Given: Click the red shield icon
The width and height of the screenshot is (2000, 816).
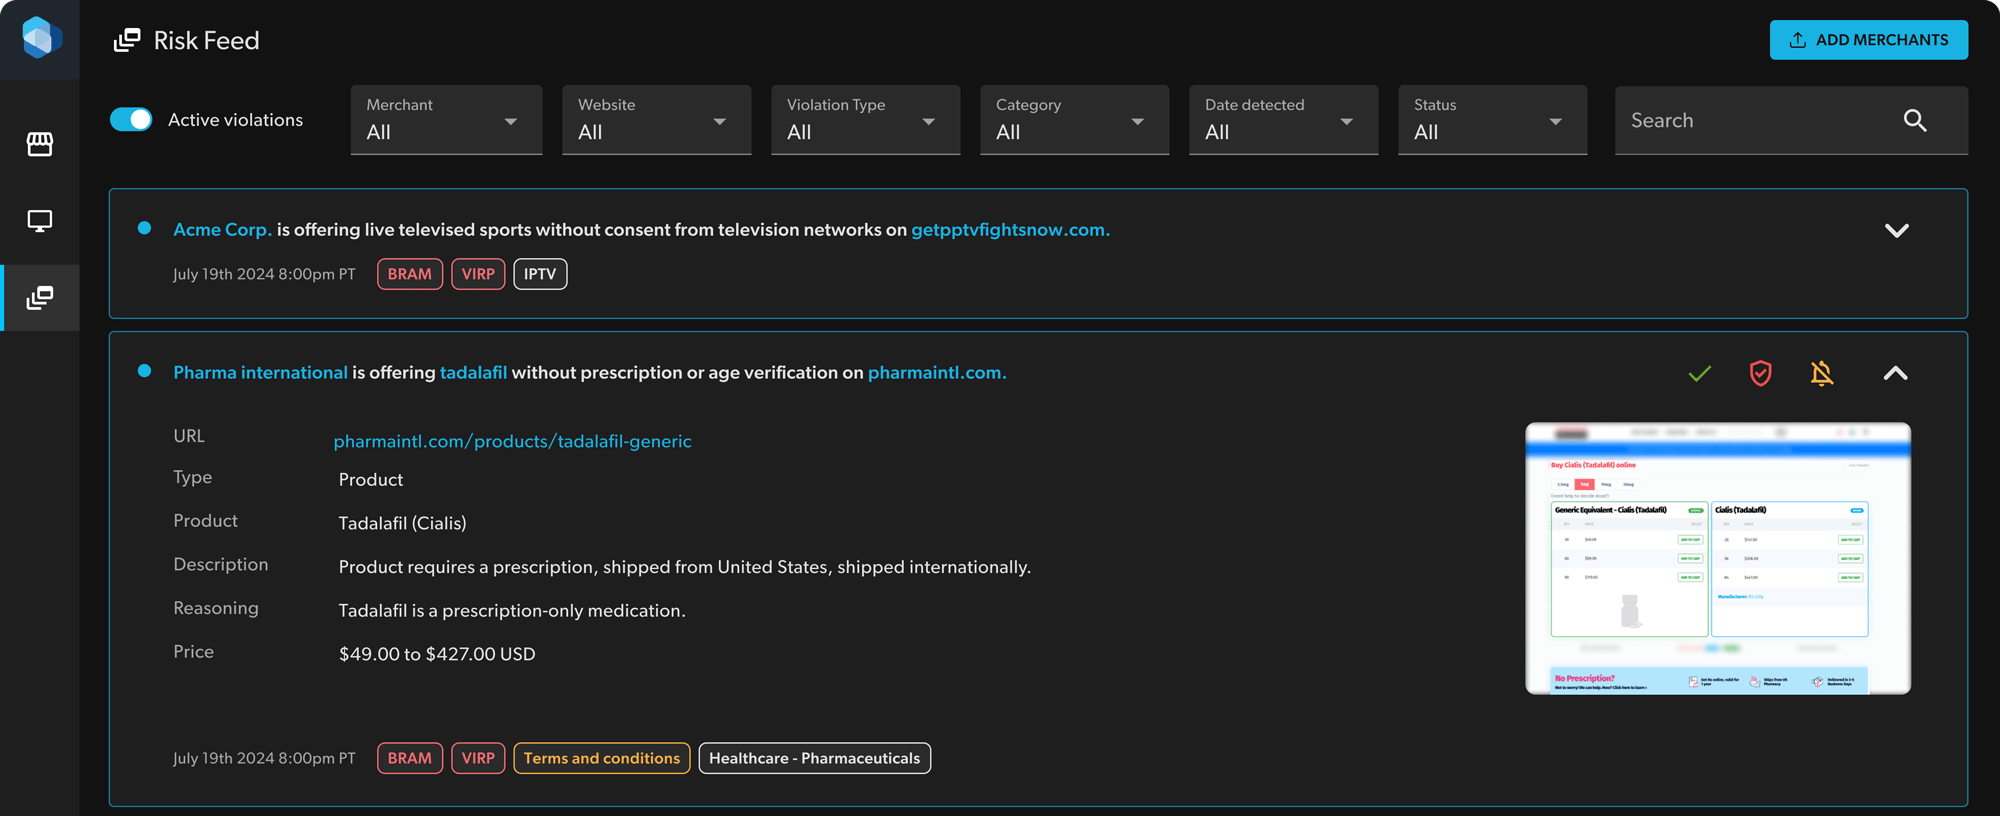Looking at the screenshot, I should [x=1760, y=373].
